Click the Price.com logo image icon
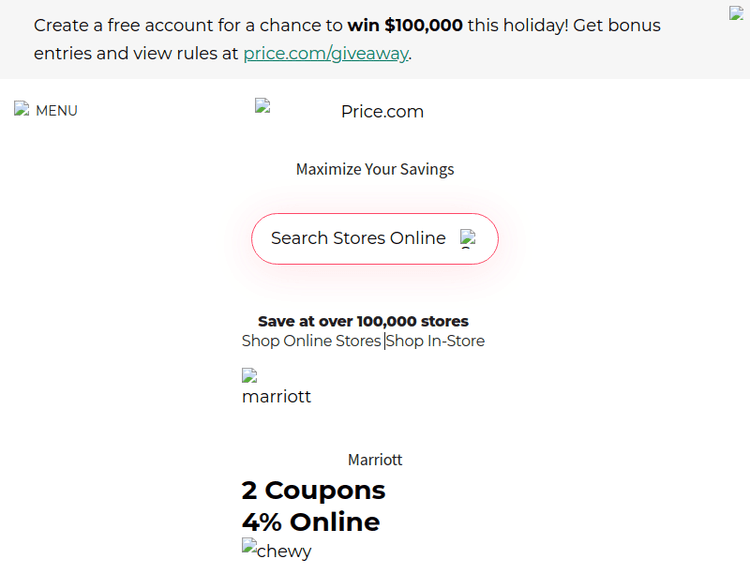The image size is (750, 563). coord(263,105)
